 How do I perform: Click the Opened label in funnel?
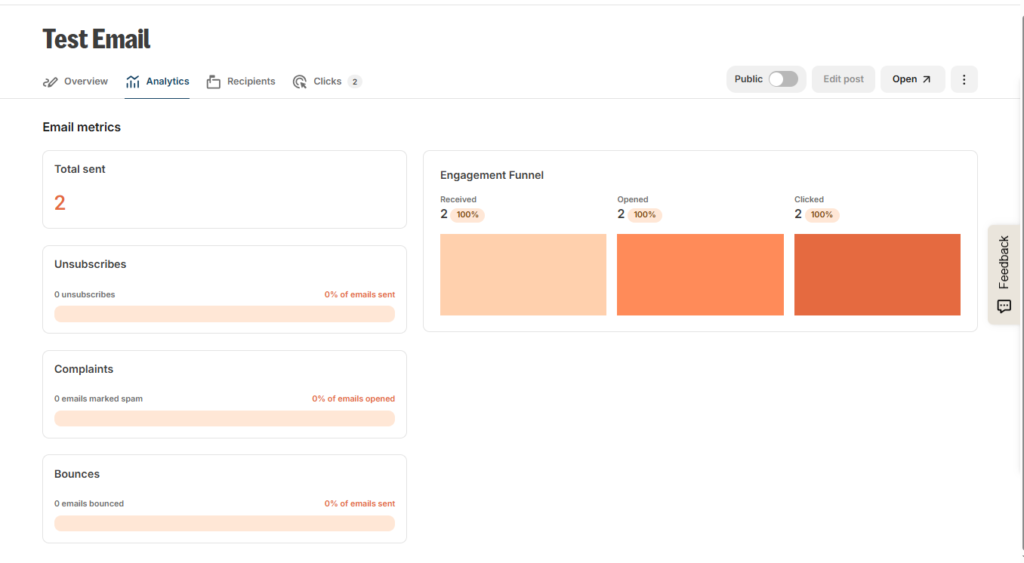(633, 199)
